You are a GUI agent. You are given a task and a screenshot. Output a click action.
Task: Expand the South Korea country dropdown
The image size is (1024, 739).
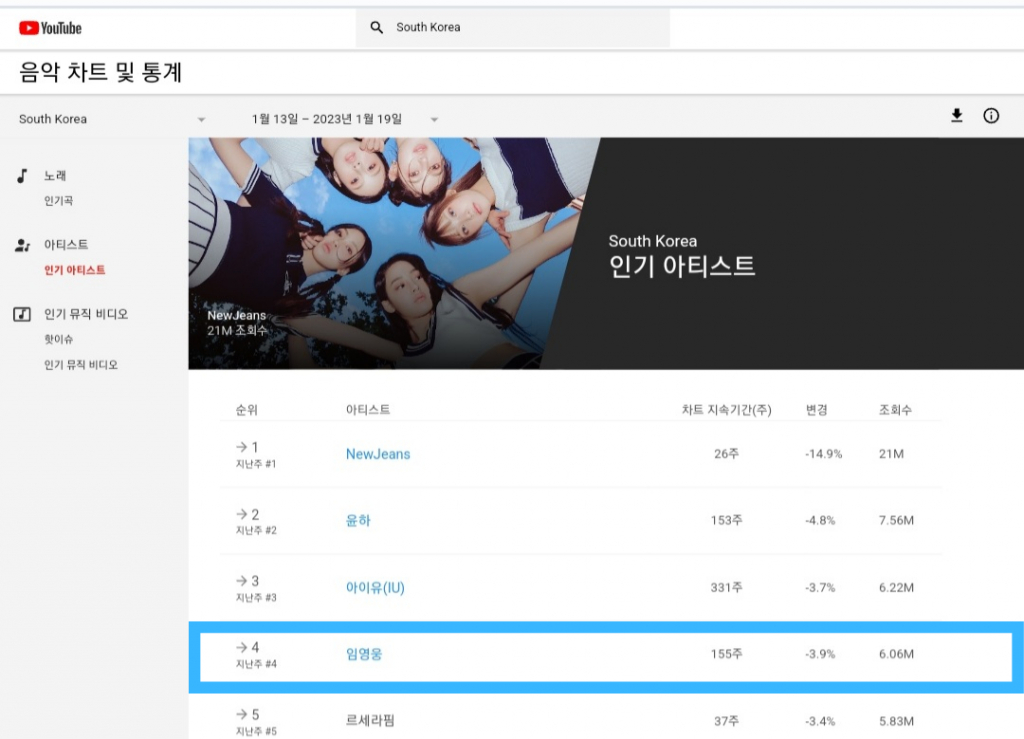click(x=201, y=119)
